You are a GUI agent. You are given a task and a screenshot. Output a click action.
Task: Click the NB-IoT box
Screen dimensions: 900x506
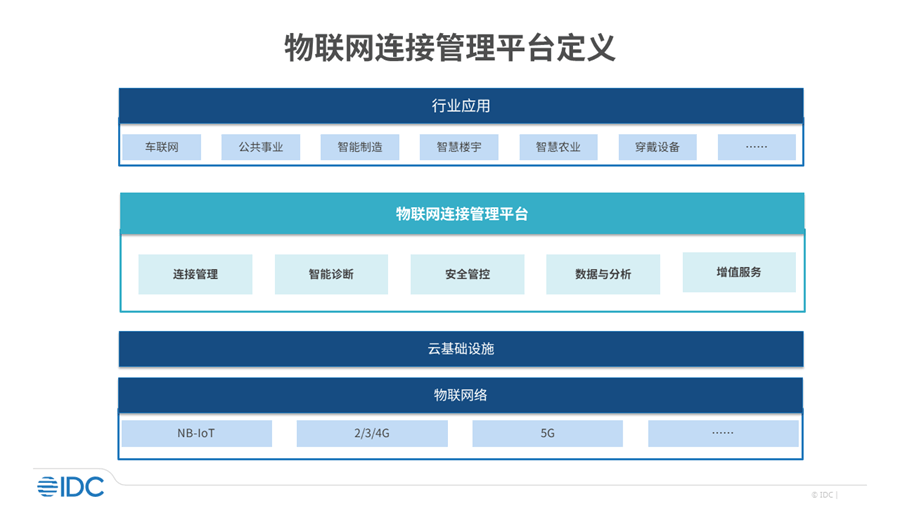pos(196,434)
